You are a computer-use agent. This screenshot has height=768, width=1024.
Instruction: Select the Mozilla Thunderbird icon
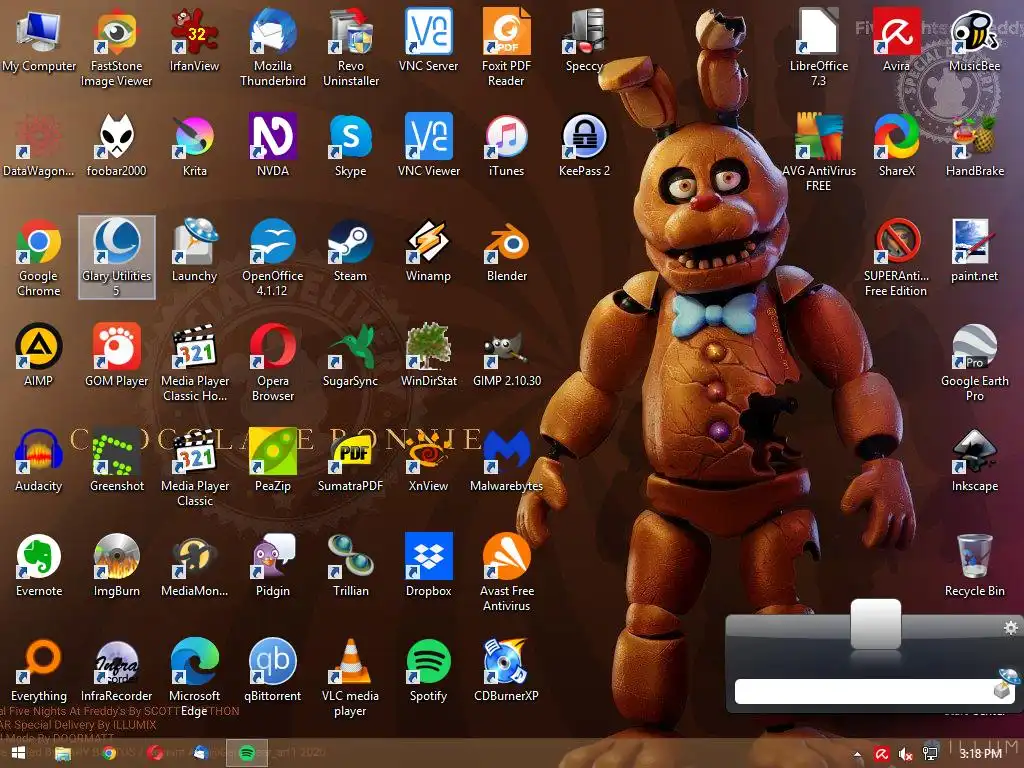[272, 48]
